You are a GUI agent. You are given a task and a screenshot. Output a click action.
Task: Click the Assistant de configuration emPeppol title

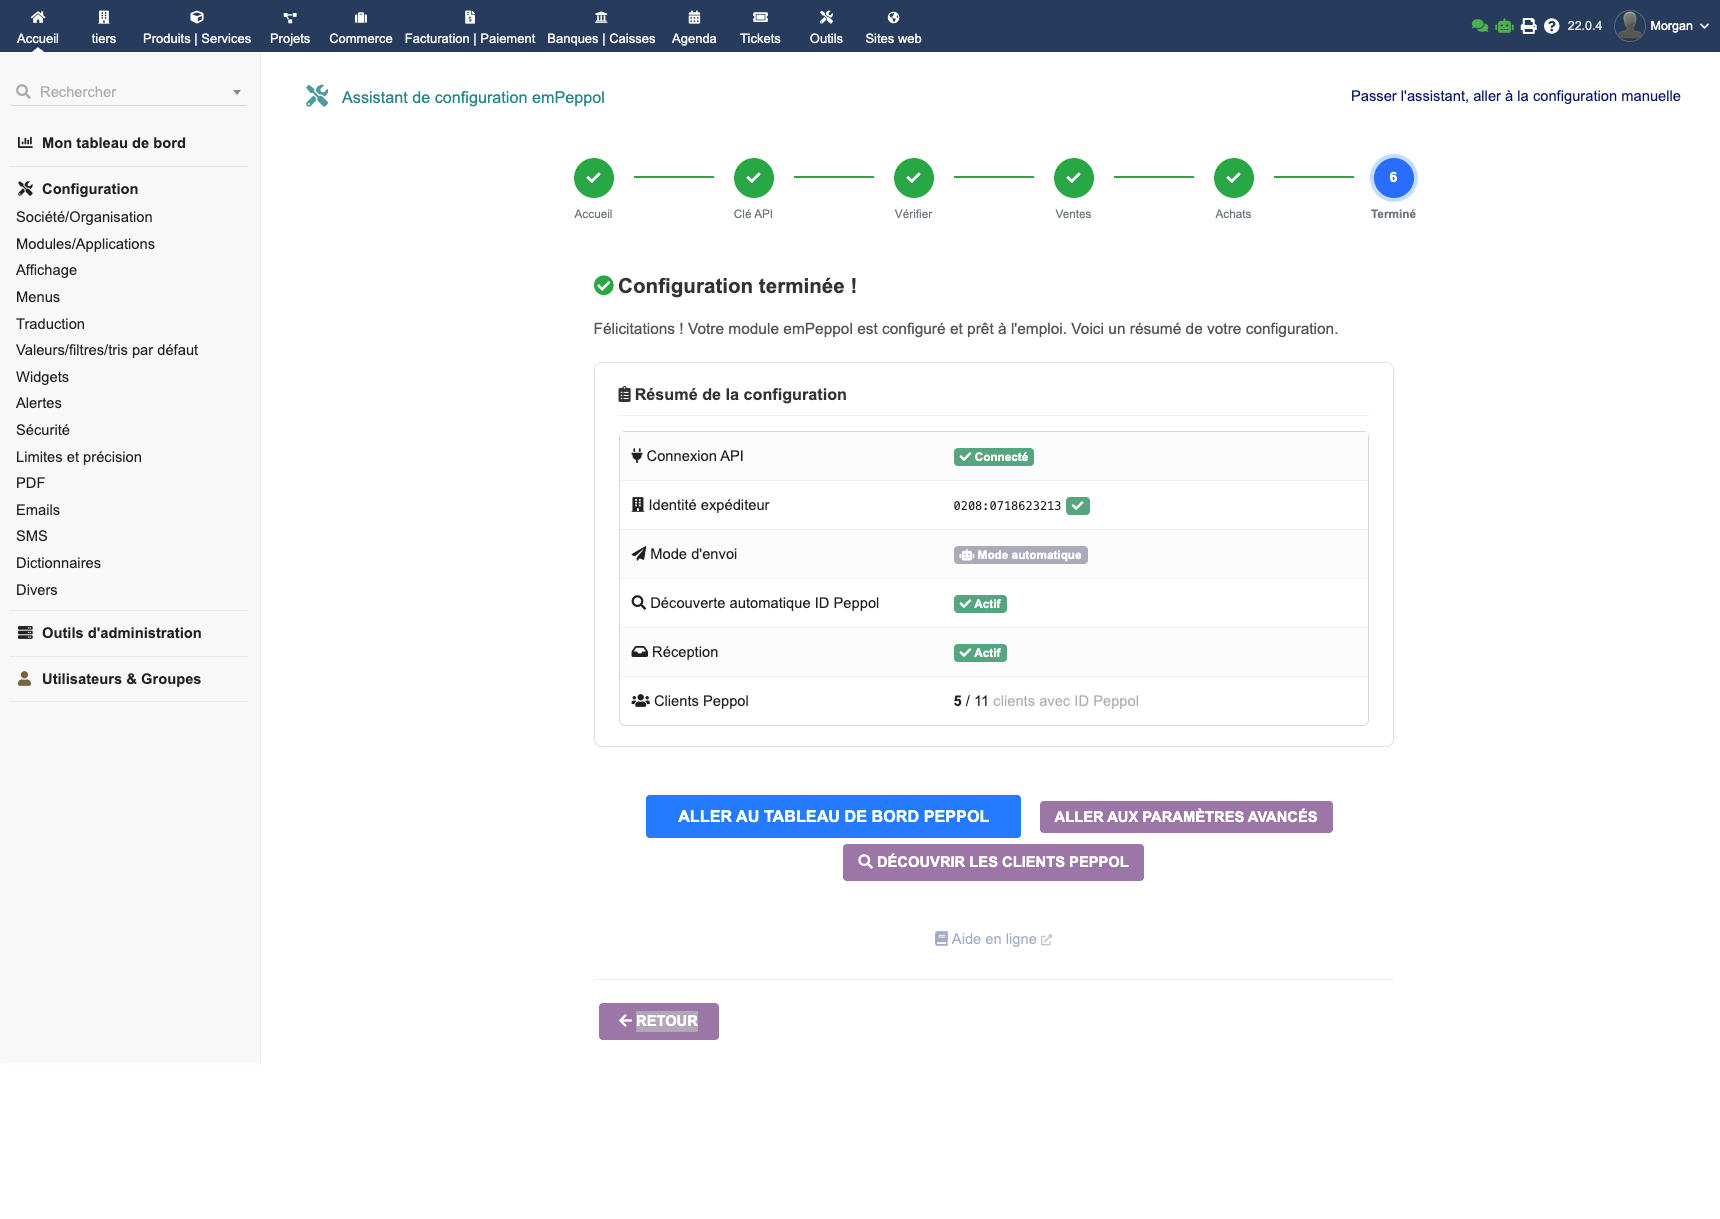(473, 97)
